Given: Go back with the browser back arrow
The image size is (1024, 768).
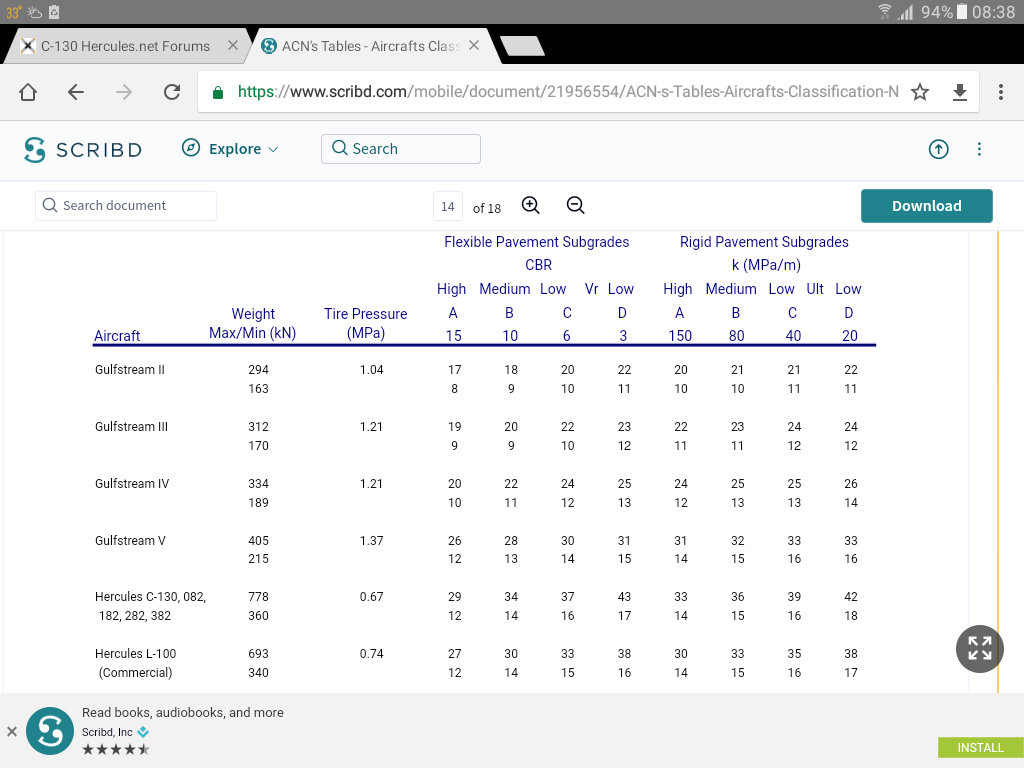Looking at the screenshot, I should pyautogui.click(x=76, y=92).
